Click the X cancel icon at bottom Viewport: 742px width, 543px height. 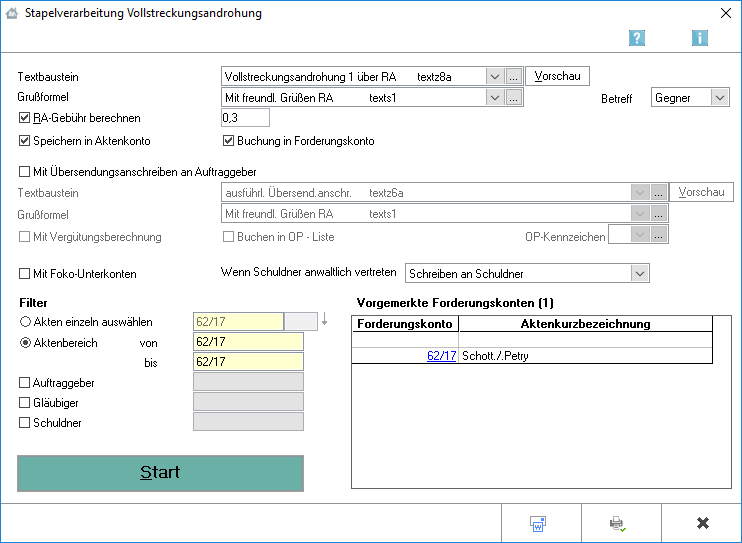pyautogui.click(x=703, y=523)
